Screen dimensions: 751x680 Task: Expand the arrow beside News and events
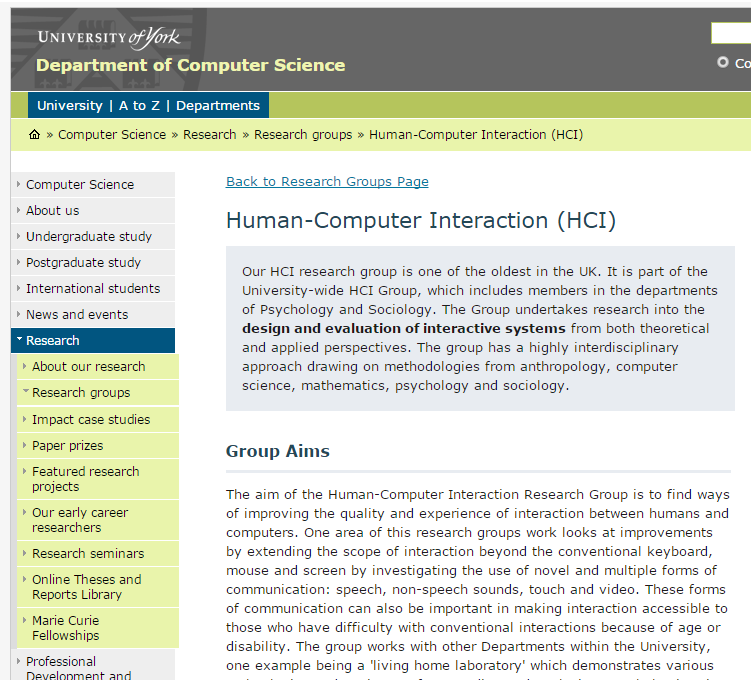(18, 314)
